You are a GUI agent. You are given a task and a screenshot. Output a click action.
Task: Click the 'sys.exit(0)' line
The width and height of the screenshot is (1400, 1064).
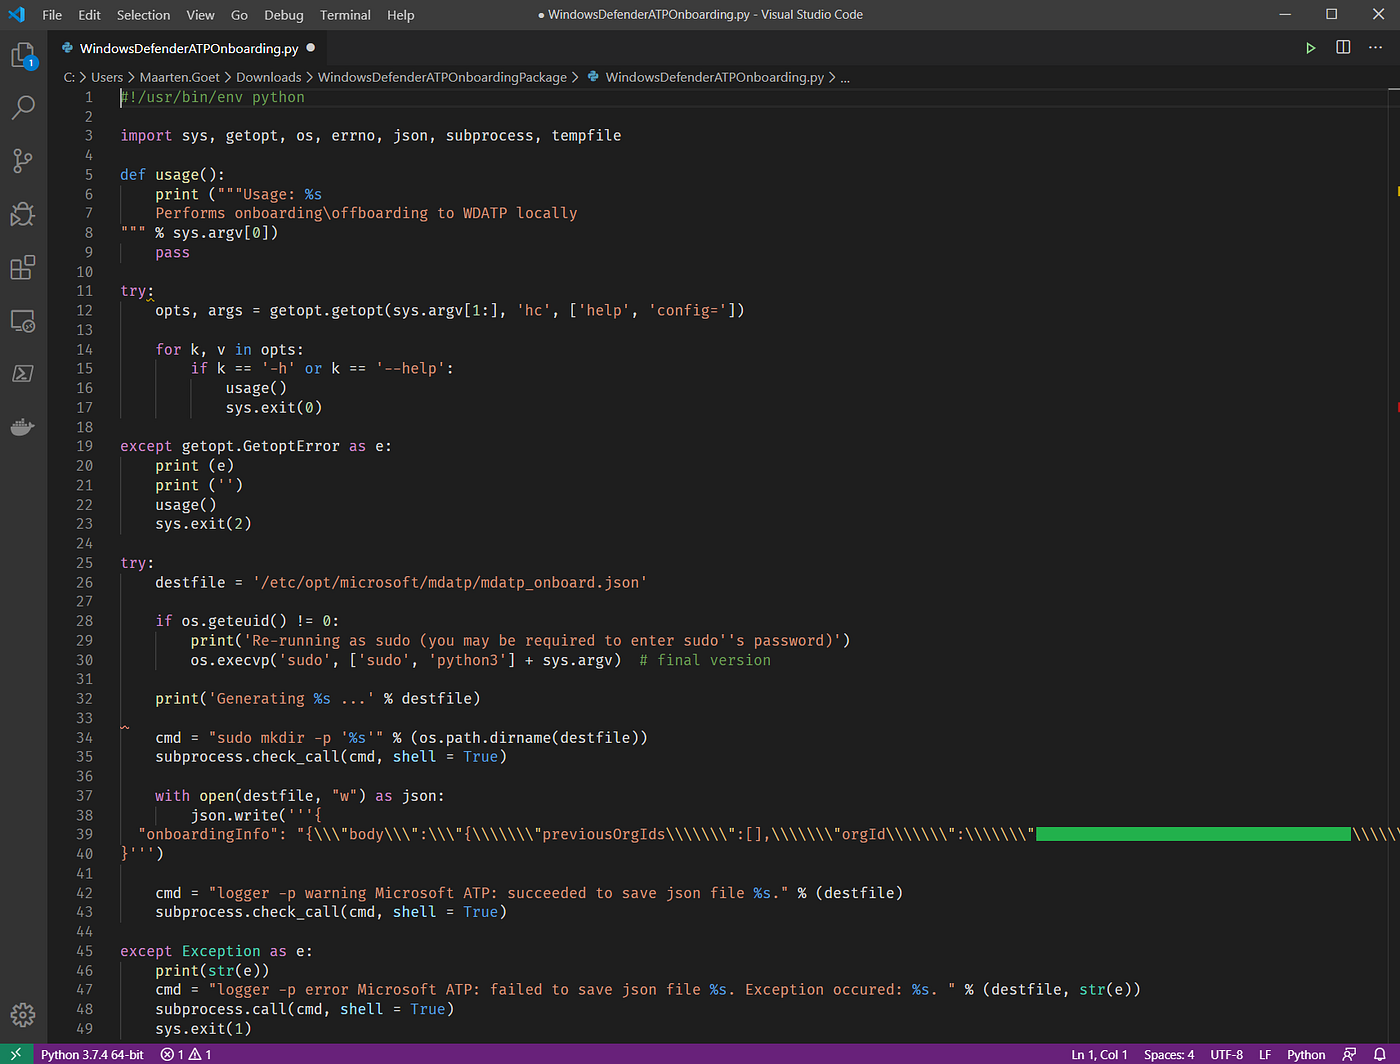tap(274, 408)
